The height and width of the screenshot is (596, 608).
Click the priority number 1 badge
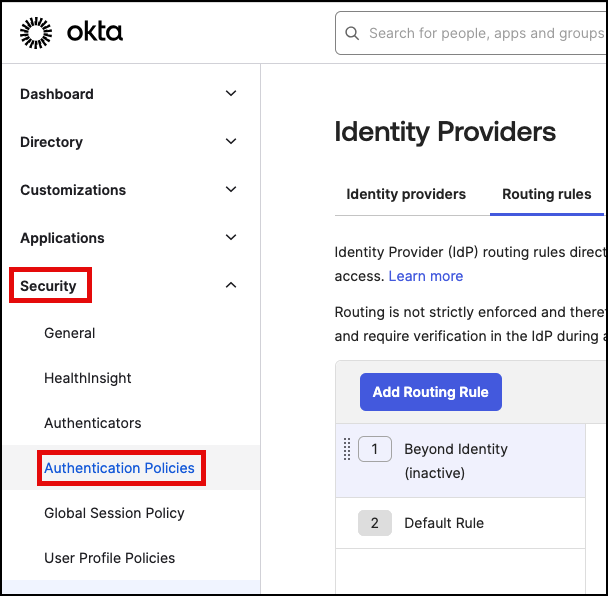pos(375,450)
